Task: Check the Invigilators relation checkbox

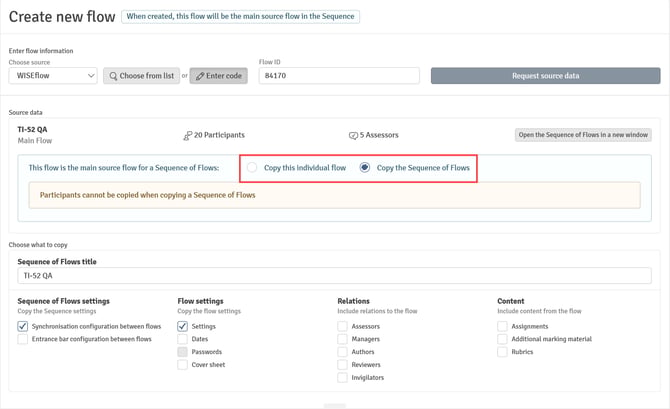Action: pyautogui.click(x=342, y=378)
